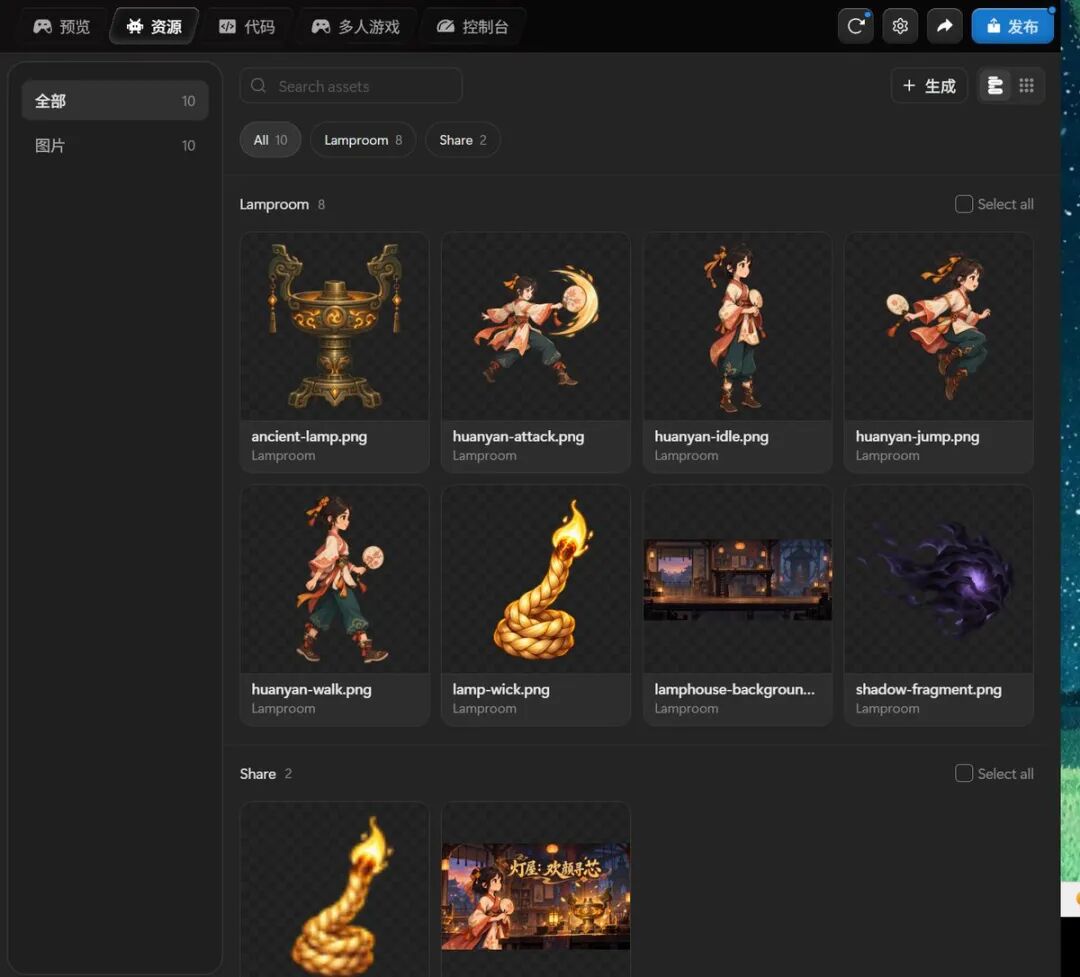Open the wick rope image under Share
This screenshot has height=977, width=1080.
point(334,889)
